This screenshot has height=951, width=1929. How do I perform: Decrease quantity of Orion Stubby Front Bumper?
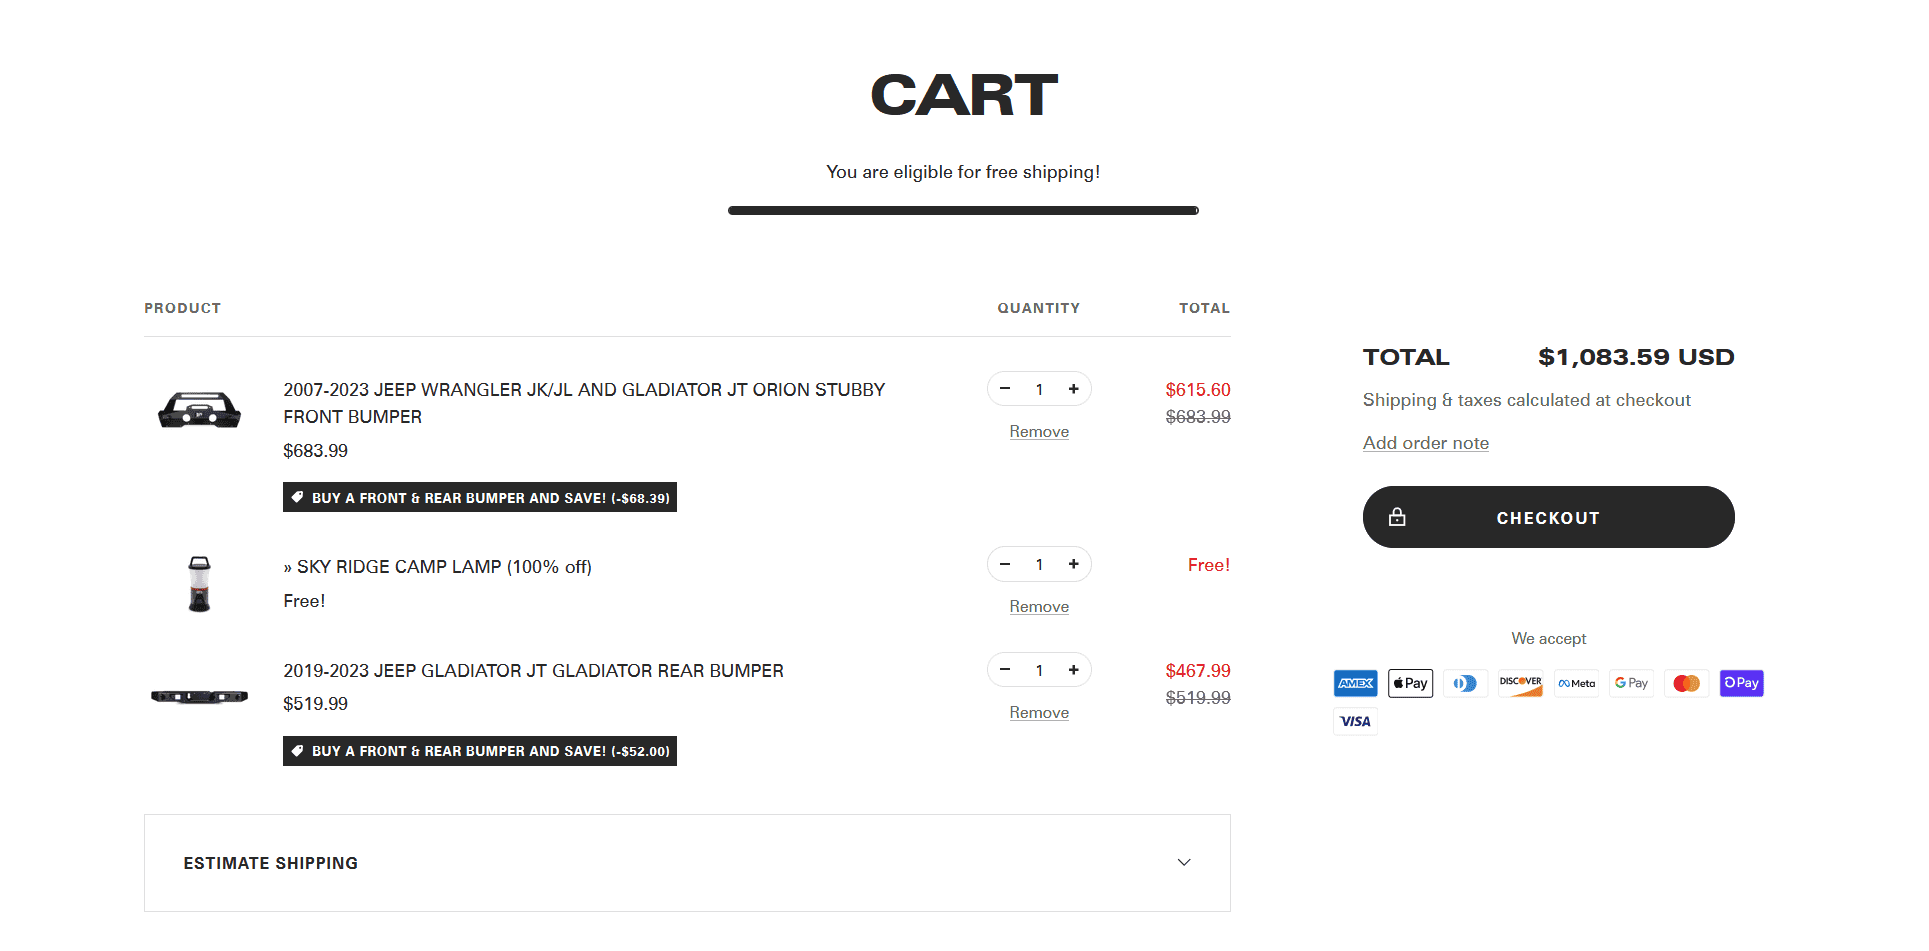point(1005,389)
